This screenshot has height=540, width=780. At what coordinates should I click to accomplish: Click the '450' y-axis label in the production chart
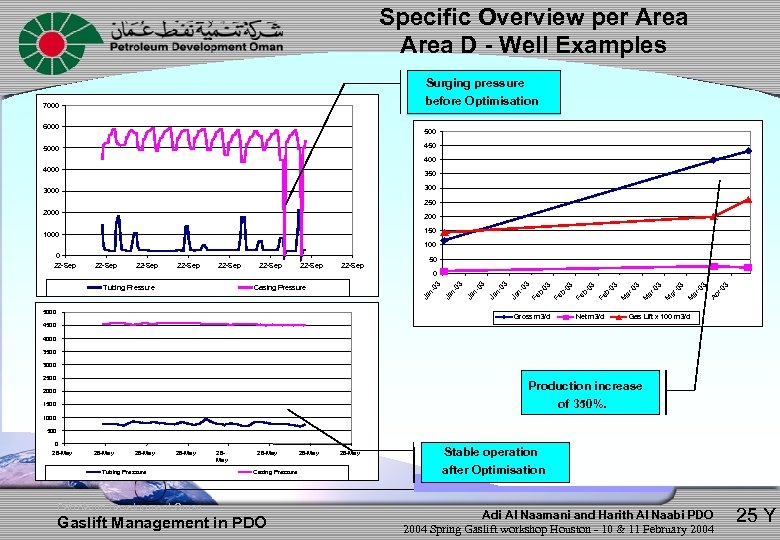tap(430, 146)
